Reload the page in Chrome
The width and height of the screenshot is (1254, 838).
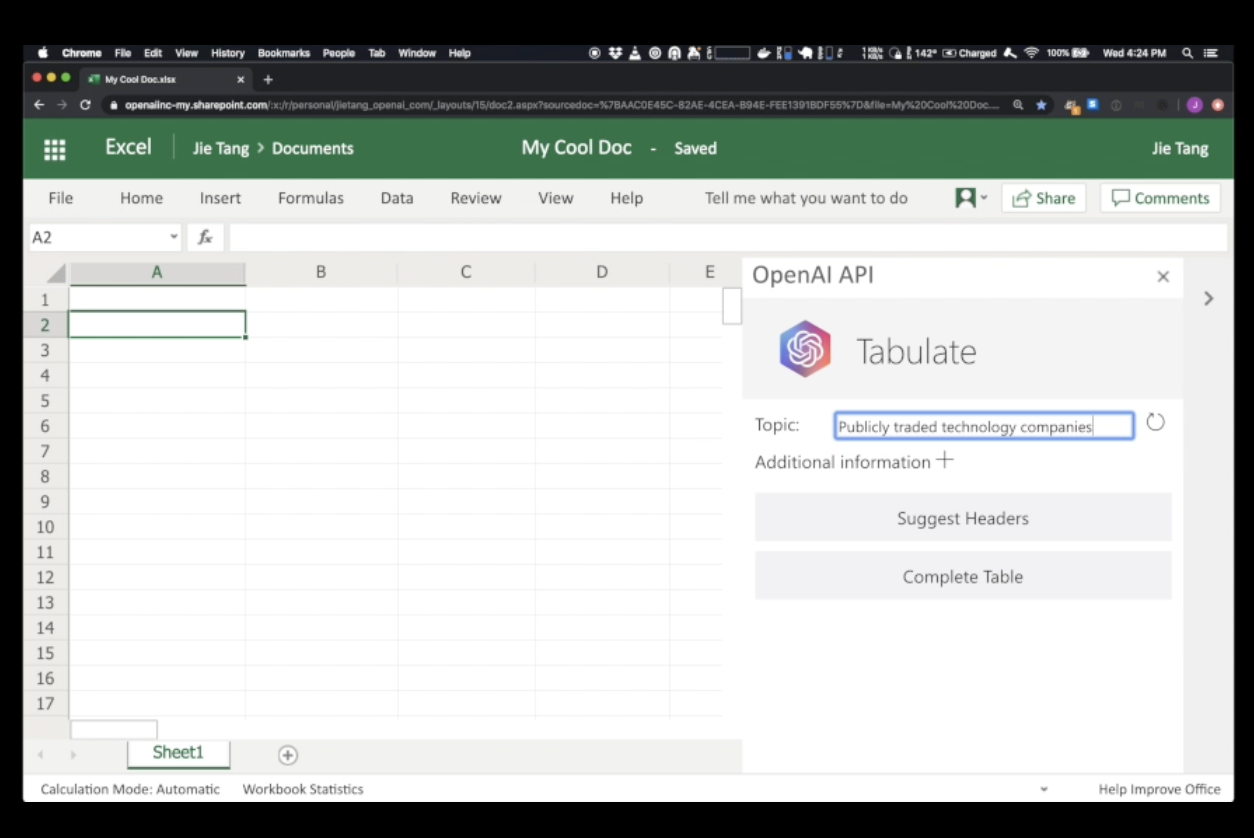click(x=85, y=104)
